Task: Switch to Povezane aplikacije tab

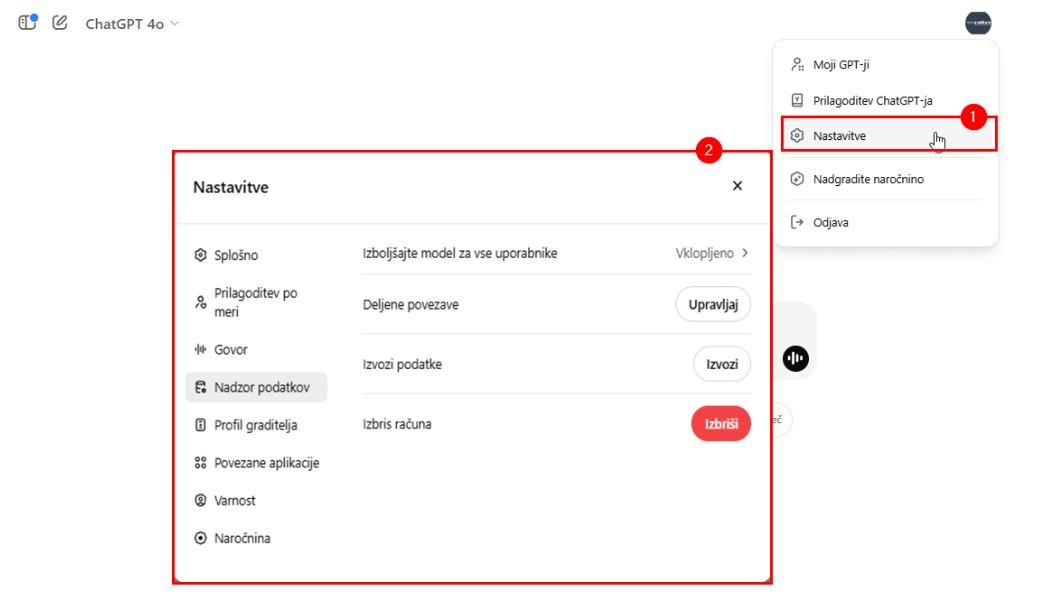Action: click(266, 463)
